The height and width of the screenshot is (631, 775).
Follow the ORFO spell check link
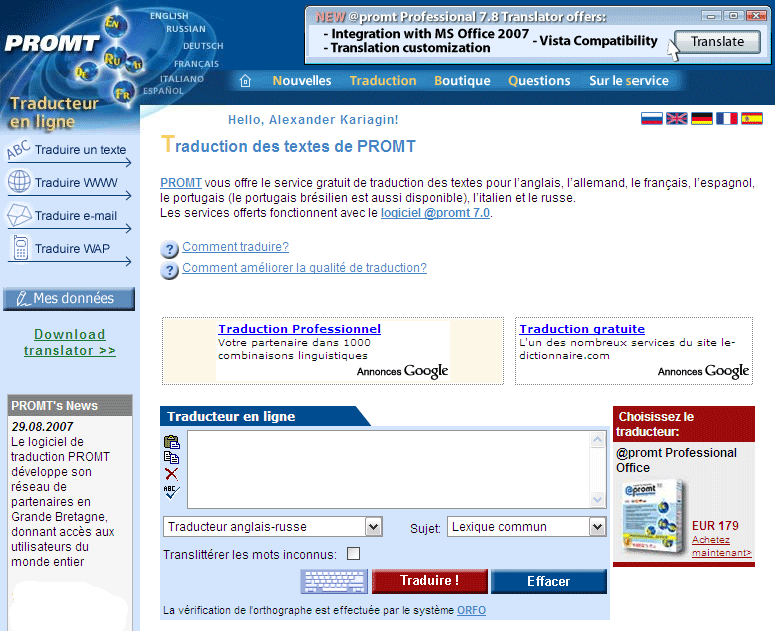[x=472, y=610]
